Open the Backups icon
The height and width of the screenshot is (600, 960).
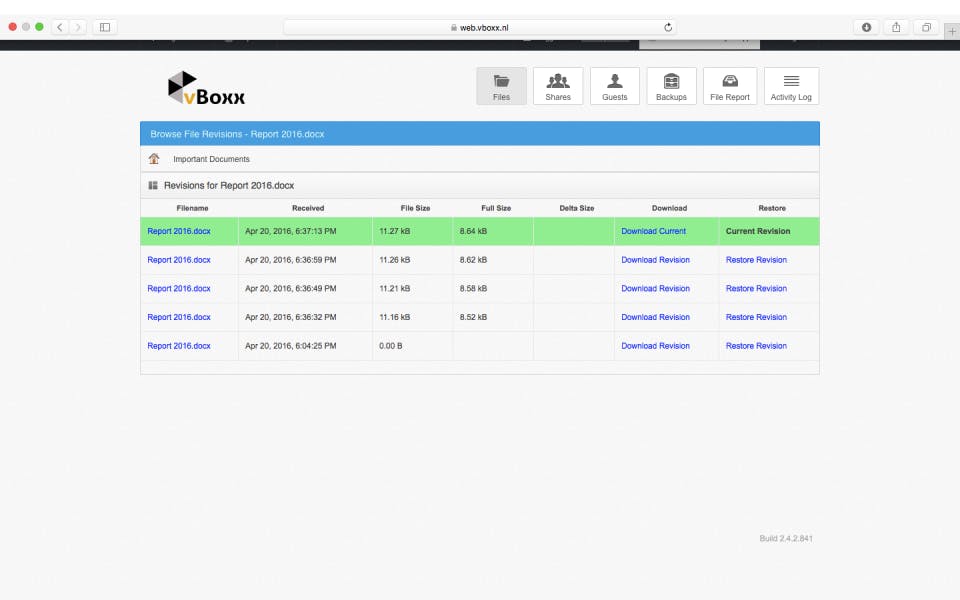(x=671, y=86)
